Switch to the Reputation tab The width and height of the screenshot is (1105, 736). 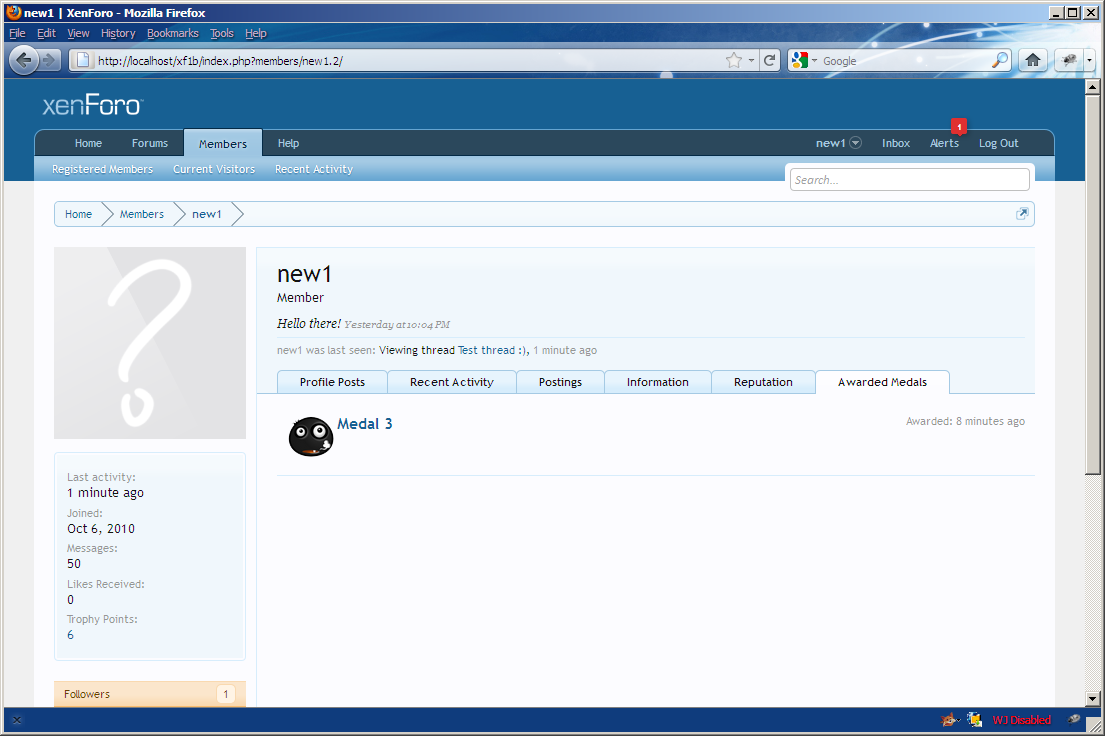763,382
